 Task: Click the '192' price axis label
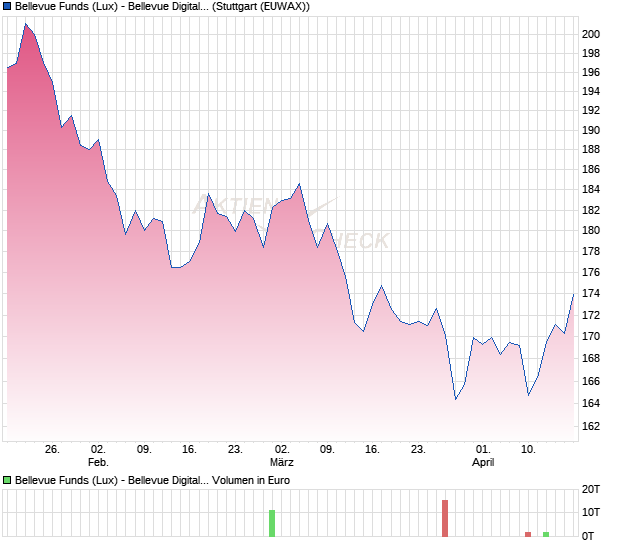[x=591, y=110]
